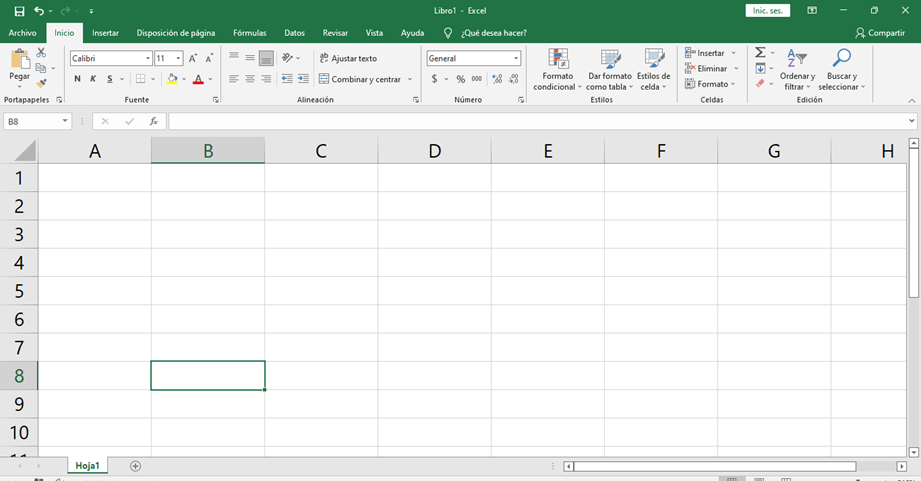The image size is (921, 481).
Task: Apply the yellow fill color swatch
Action: tap(172, 79)
